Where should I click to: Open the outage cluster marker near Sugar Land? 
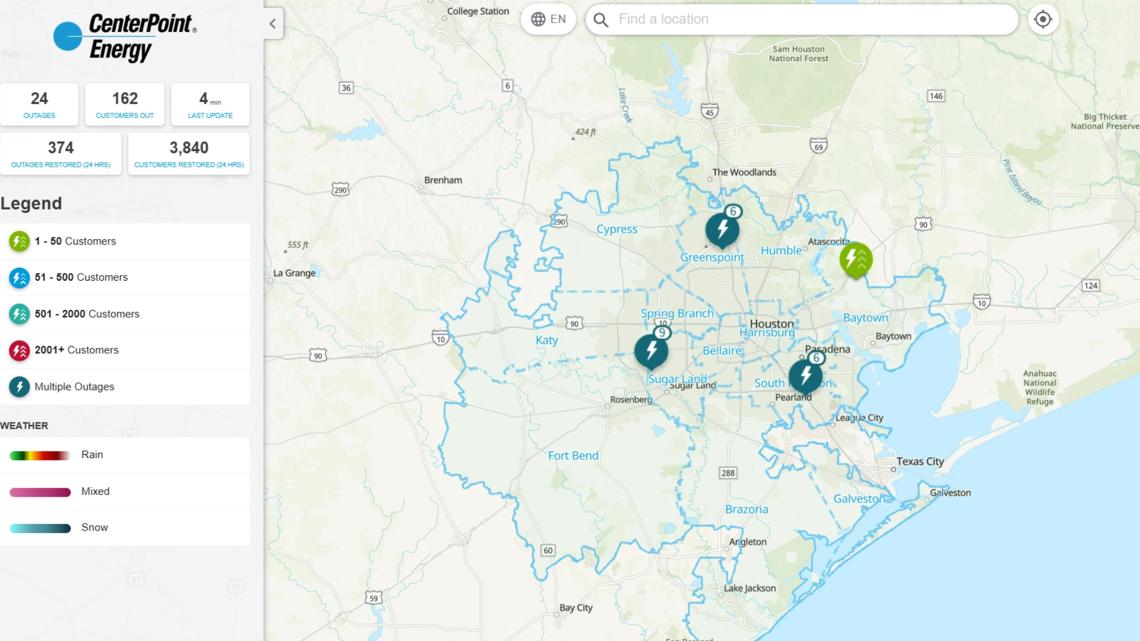(x=652, y=351)
